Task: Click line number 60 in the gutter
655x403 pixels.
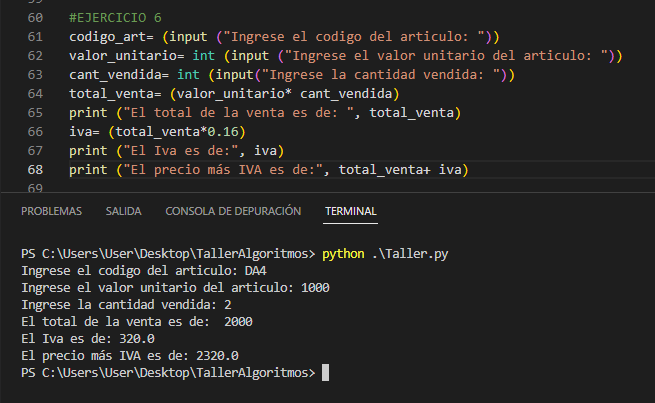Action: [35, 18]
